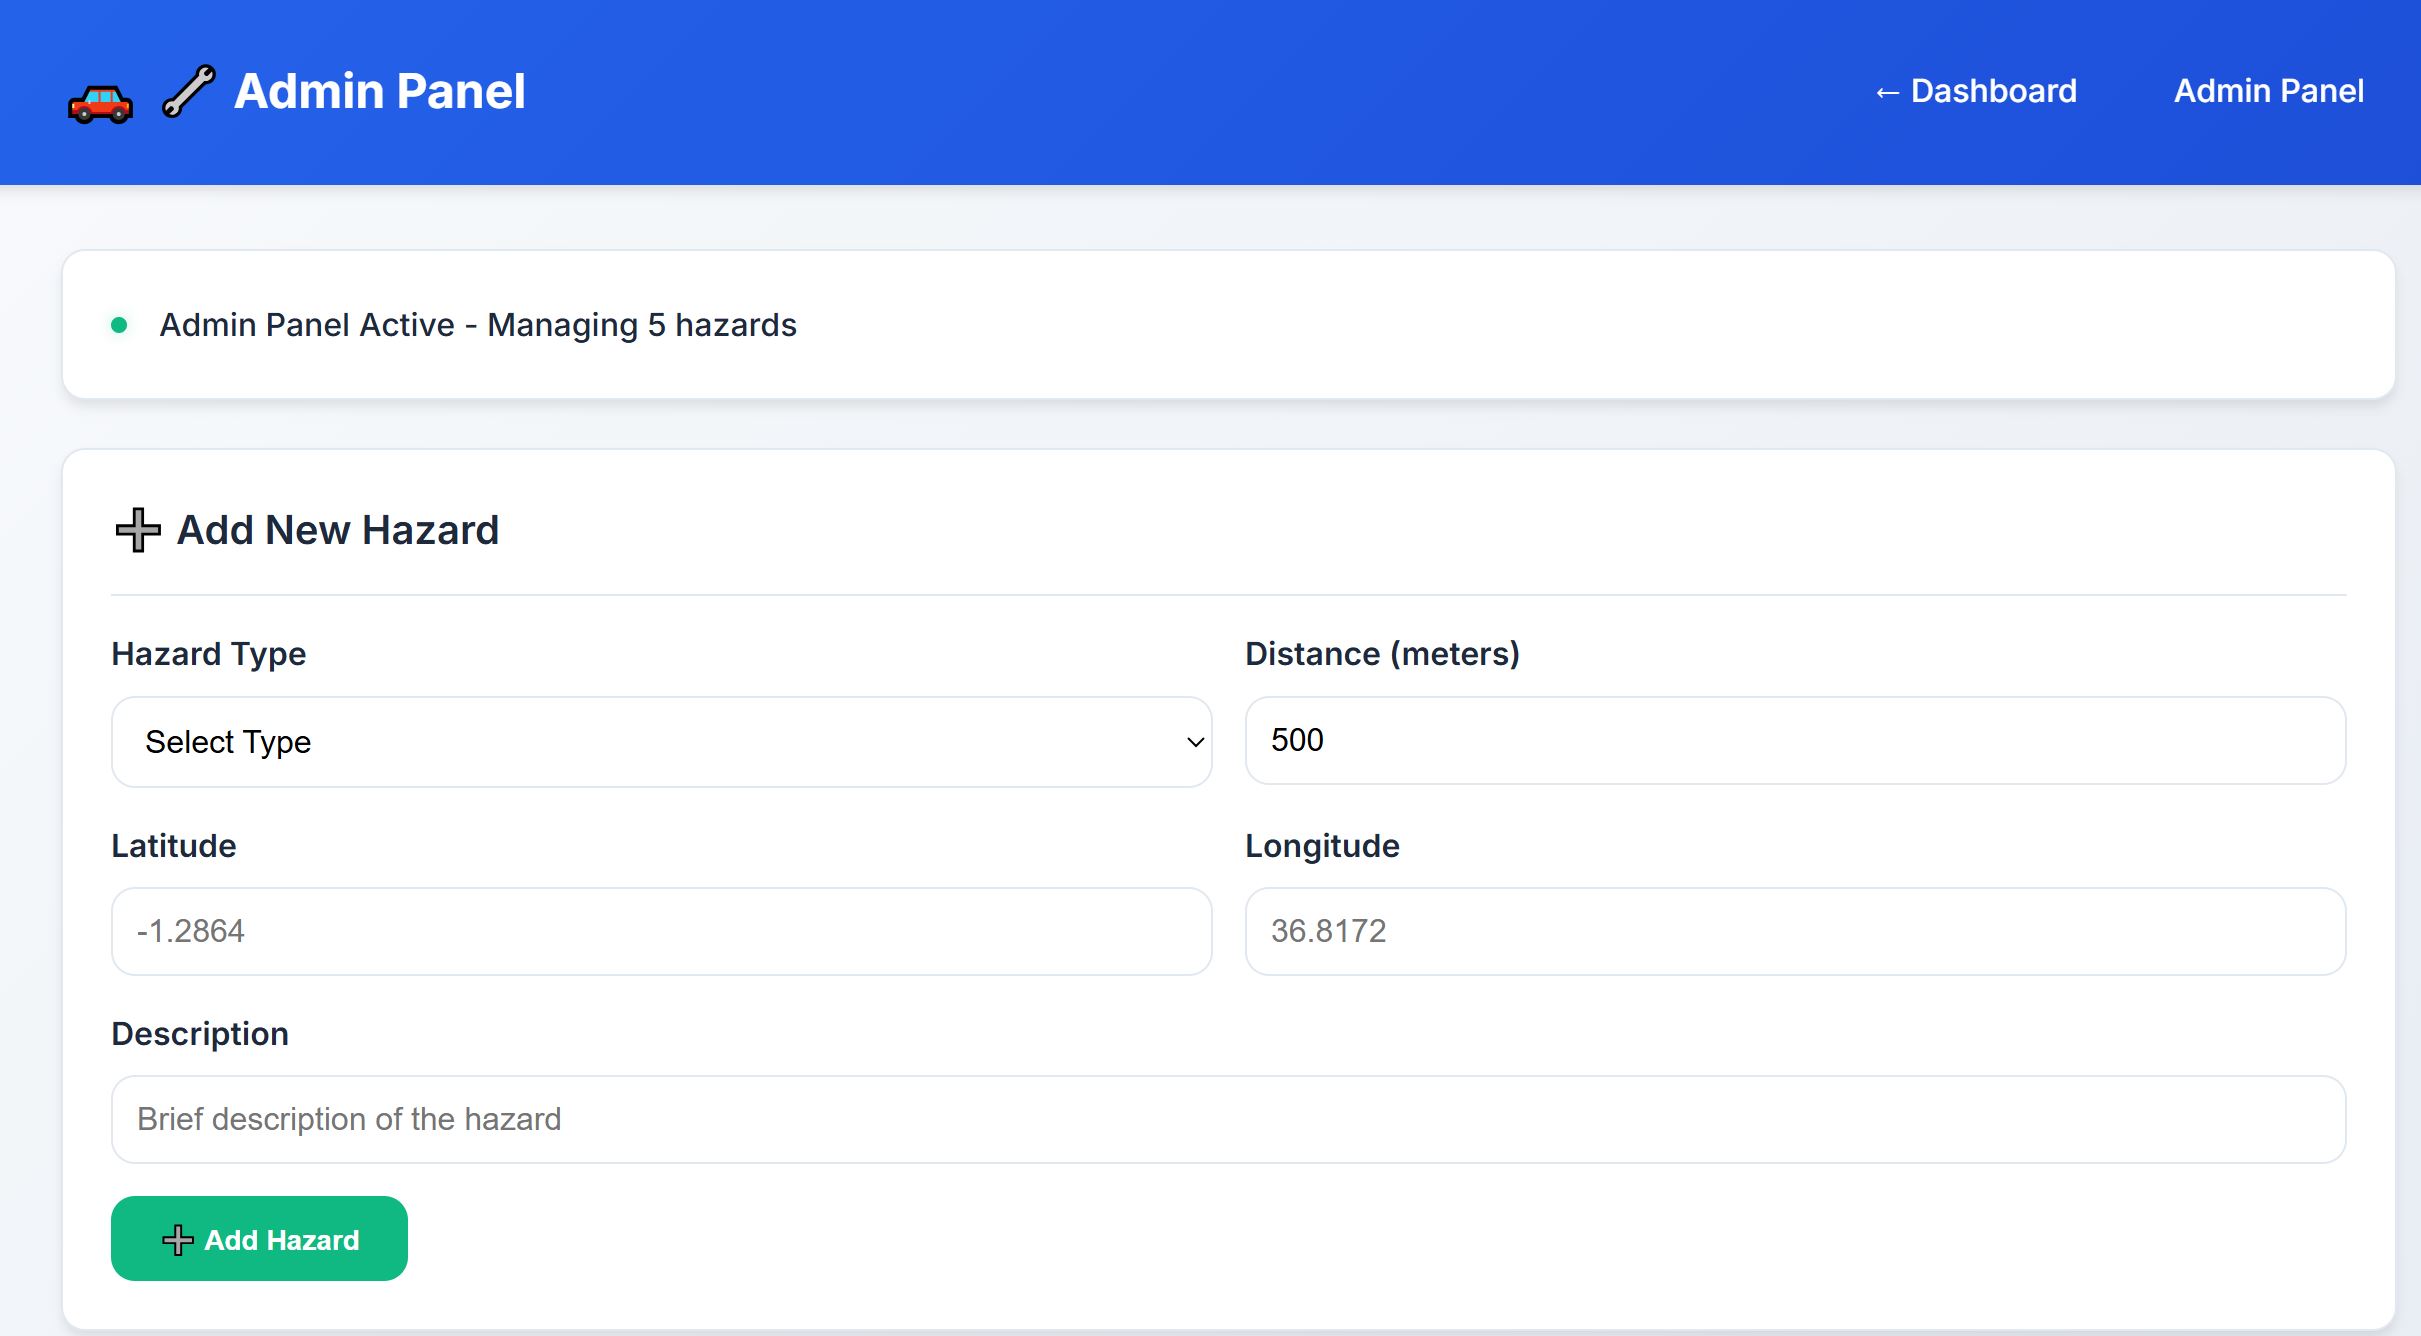The height and width of the screenshot is (1336, 2421).
Task: Click the chevron on the Select Type dropdown
Action: [1194, 741]
